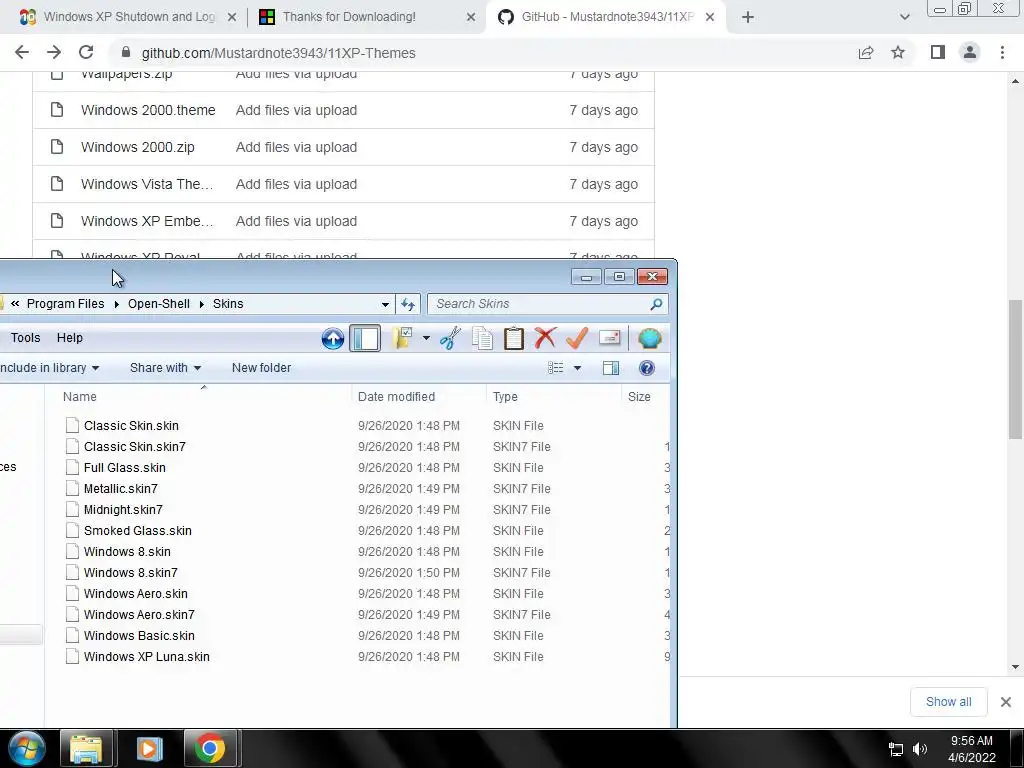Switch to Thanks for Downloading tab
The height and width of the screenshot is (768, 1024).
(x=366, y=17)
